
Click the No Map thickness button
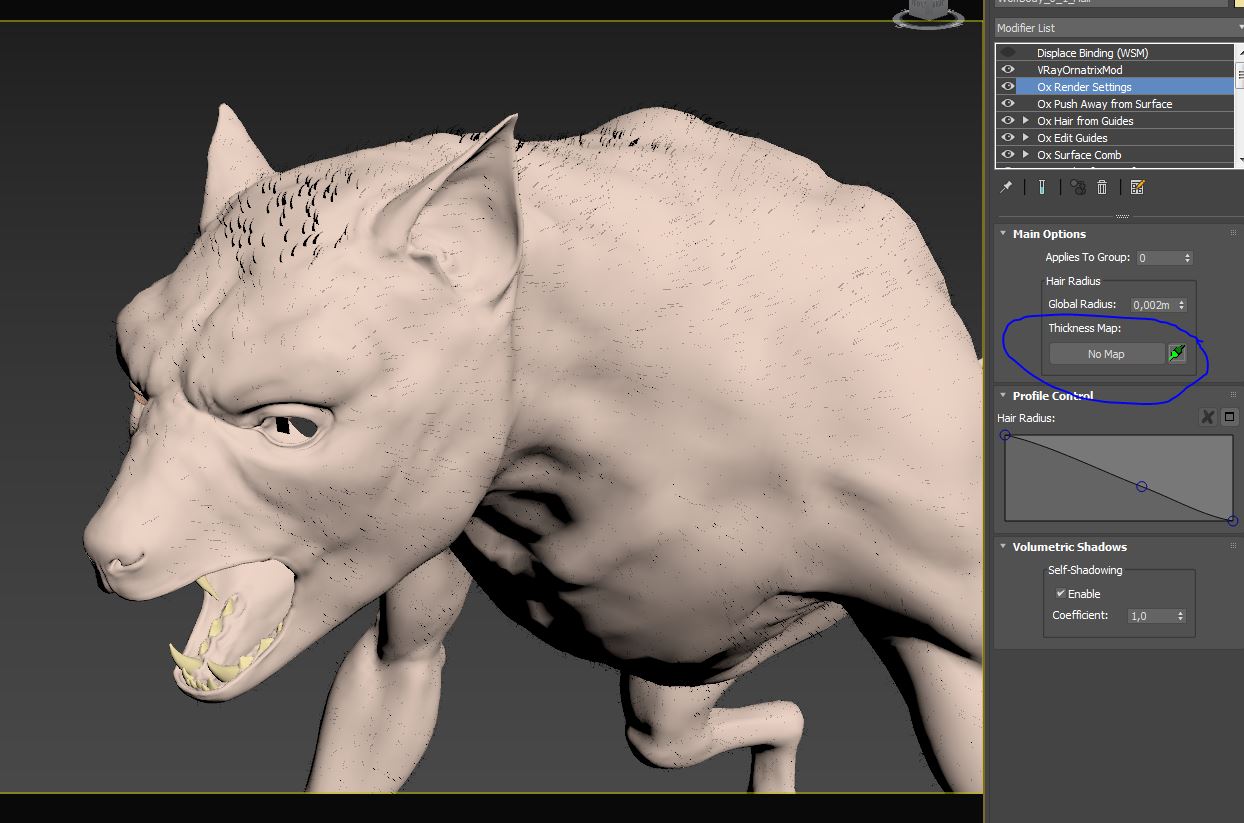pos(1106,354)
